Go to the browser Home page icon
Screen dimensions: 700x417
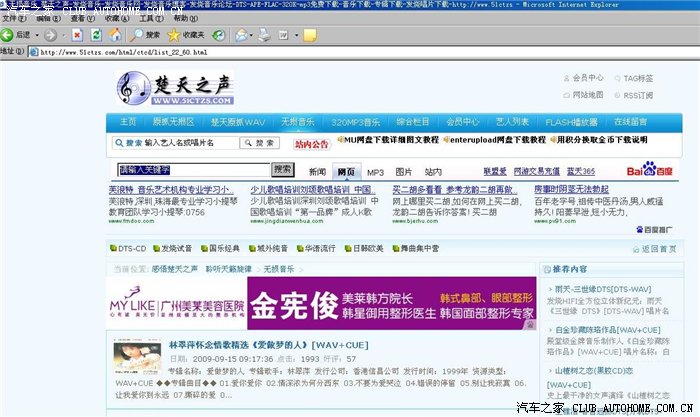click(115, 34)
